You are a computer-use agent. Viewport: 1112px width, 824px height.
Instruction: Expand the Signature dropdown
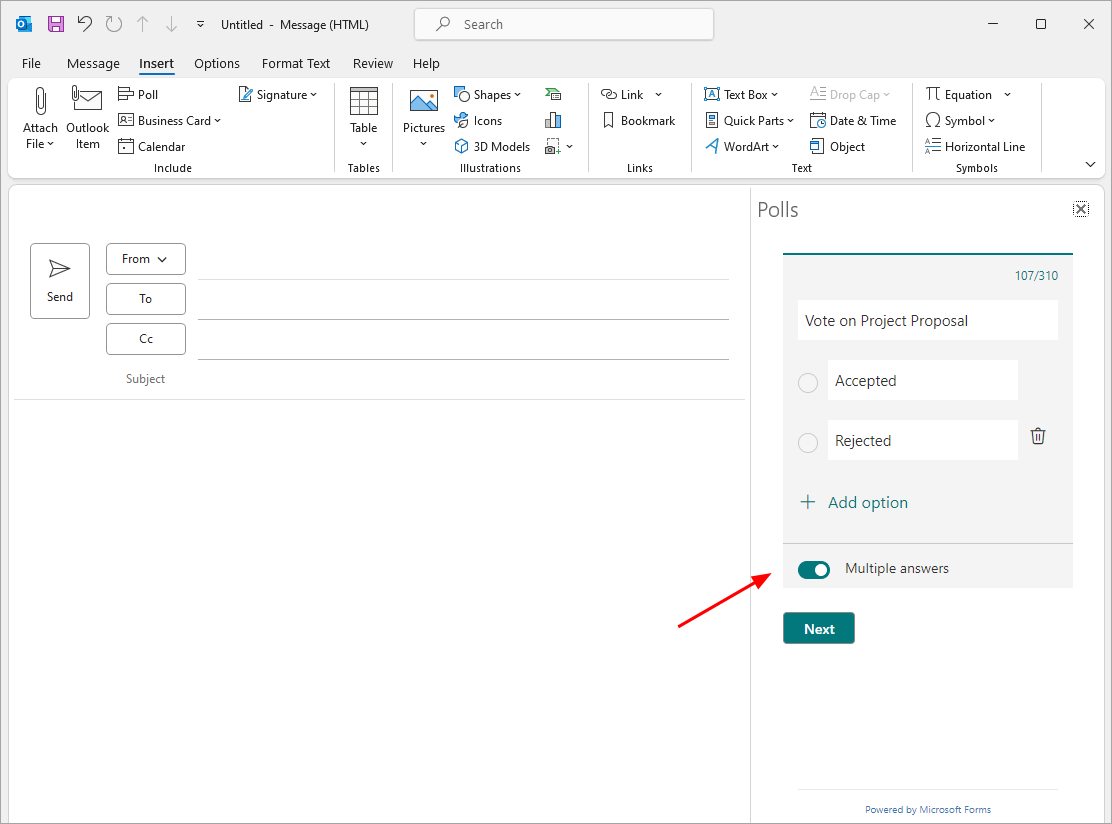(278, 94)
